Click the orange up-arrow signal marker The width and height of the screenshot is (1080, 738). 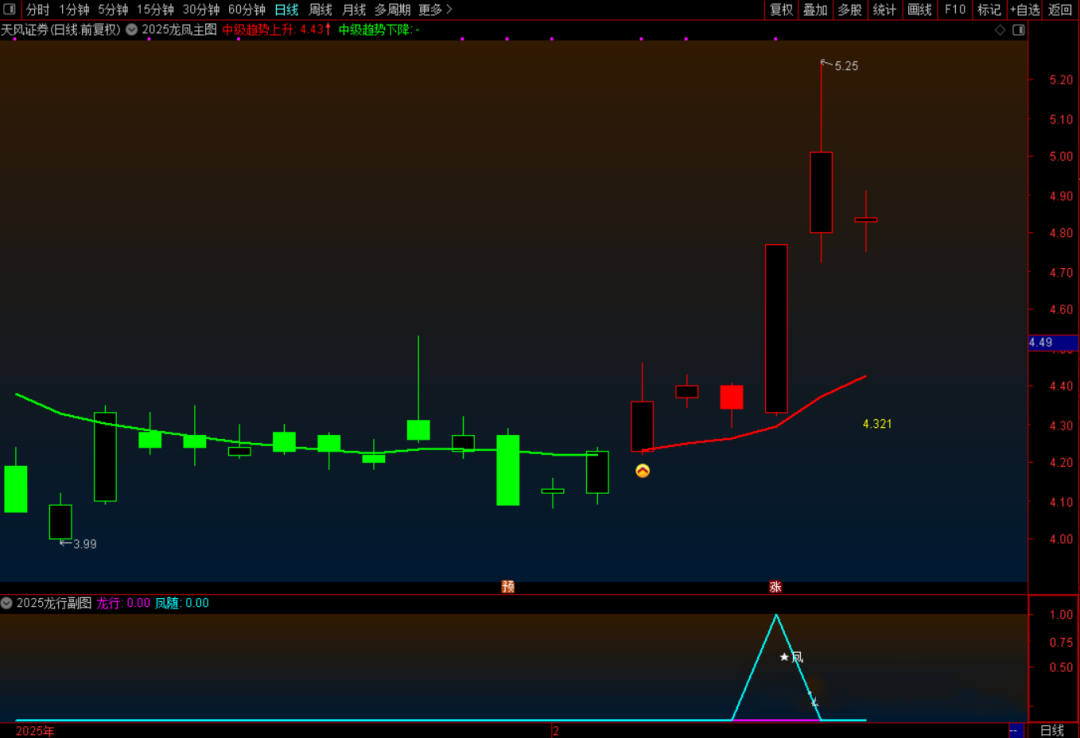[x=642, y=470]
